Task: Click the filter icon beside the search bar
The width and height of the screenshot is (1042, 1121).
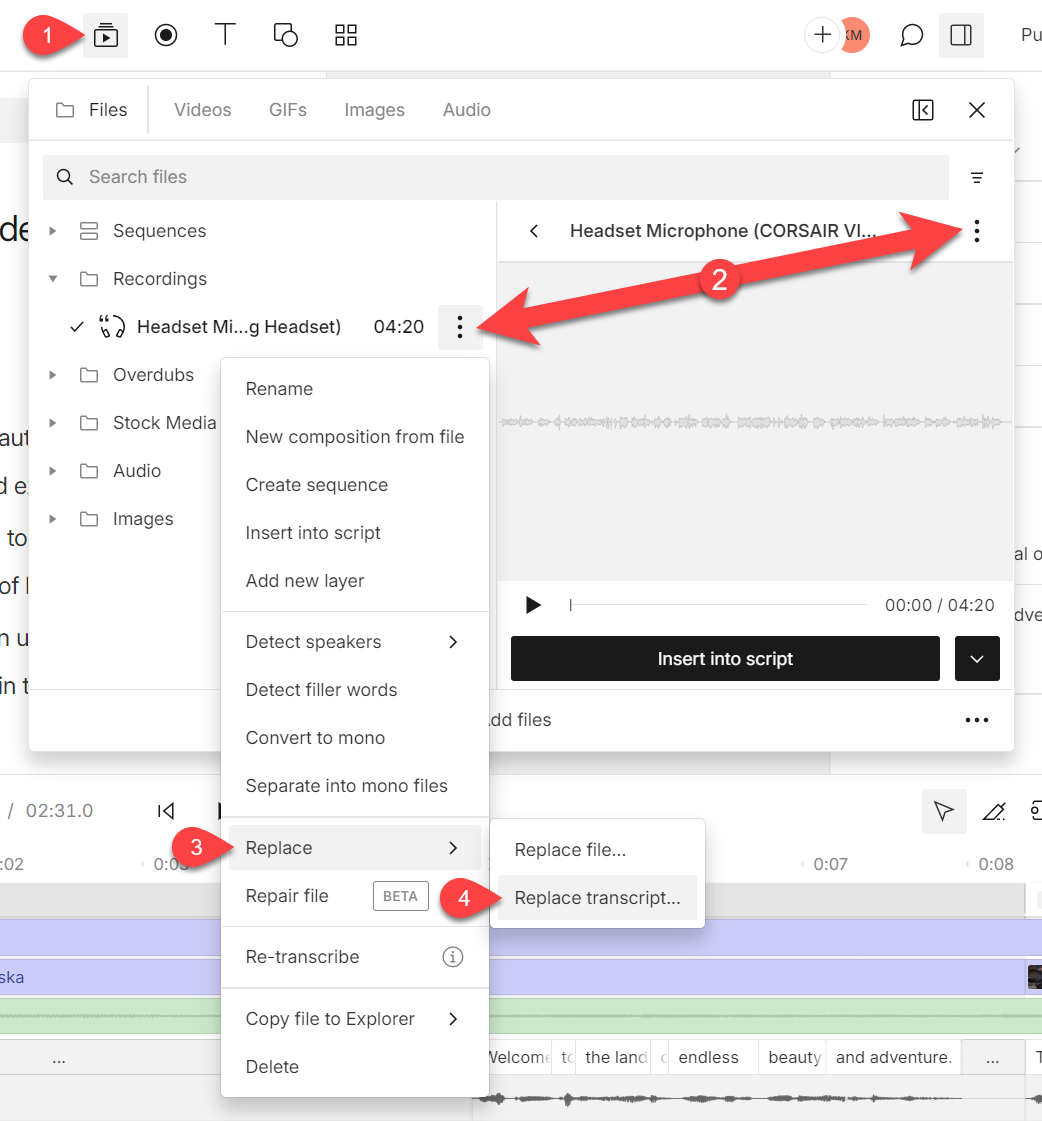Action: [977, 177]
